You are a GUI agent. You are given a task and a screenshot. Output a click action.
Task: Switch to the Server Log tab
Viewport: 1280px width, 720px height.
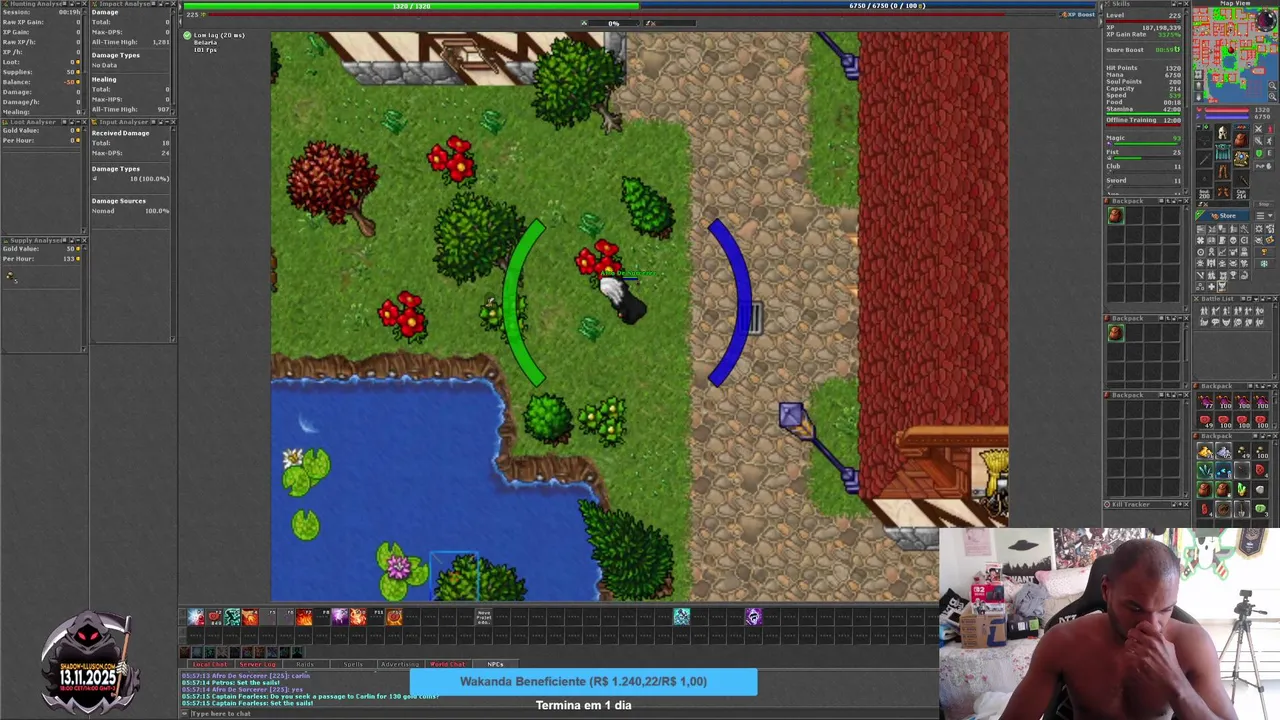(x=258, y=664)
